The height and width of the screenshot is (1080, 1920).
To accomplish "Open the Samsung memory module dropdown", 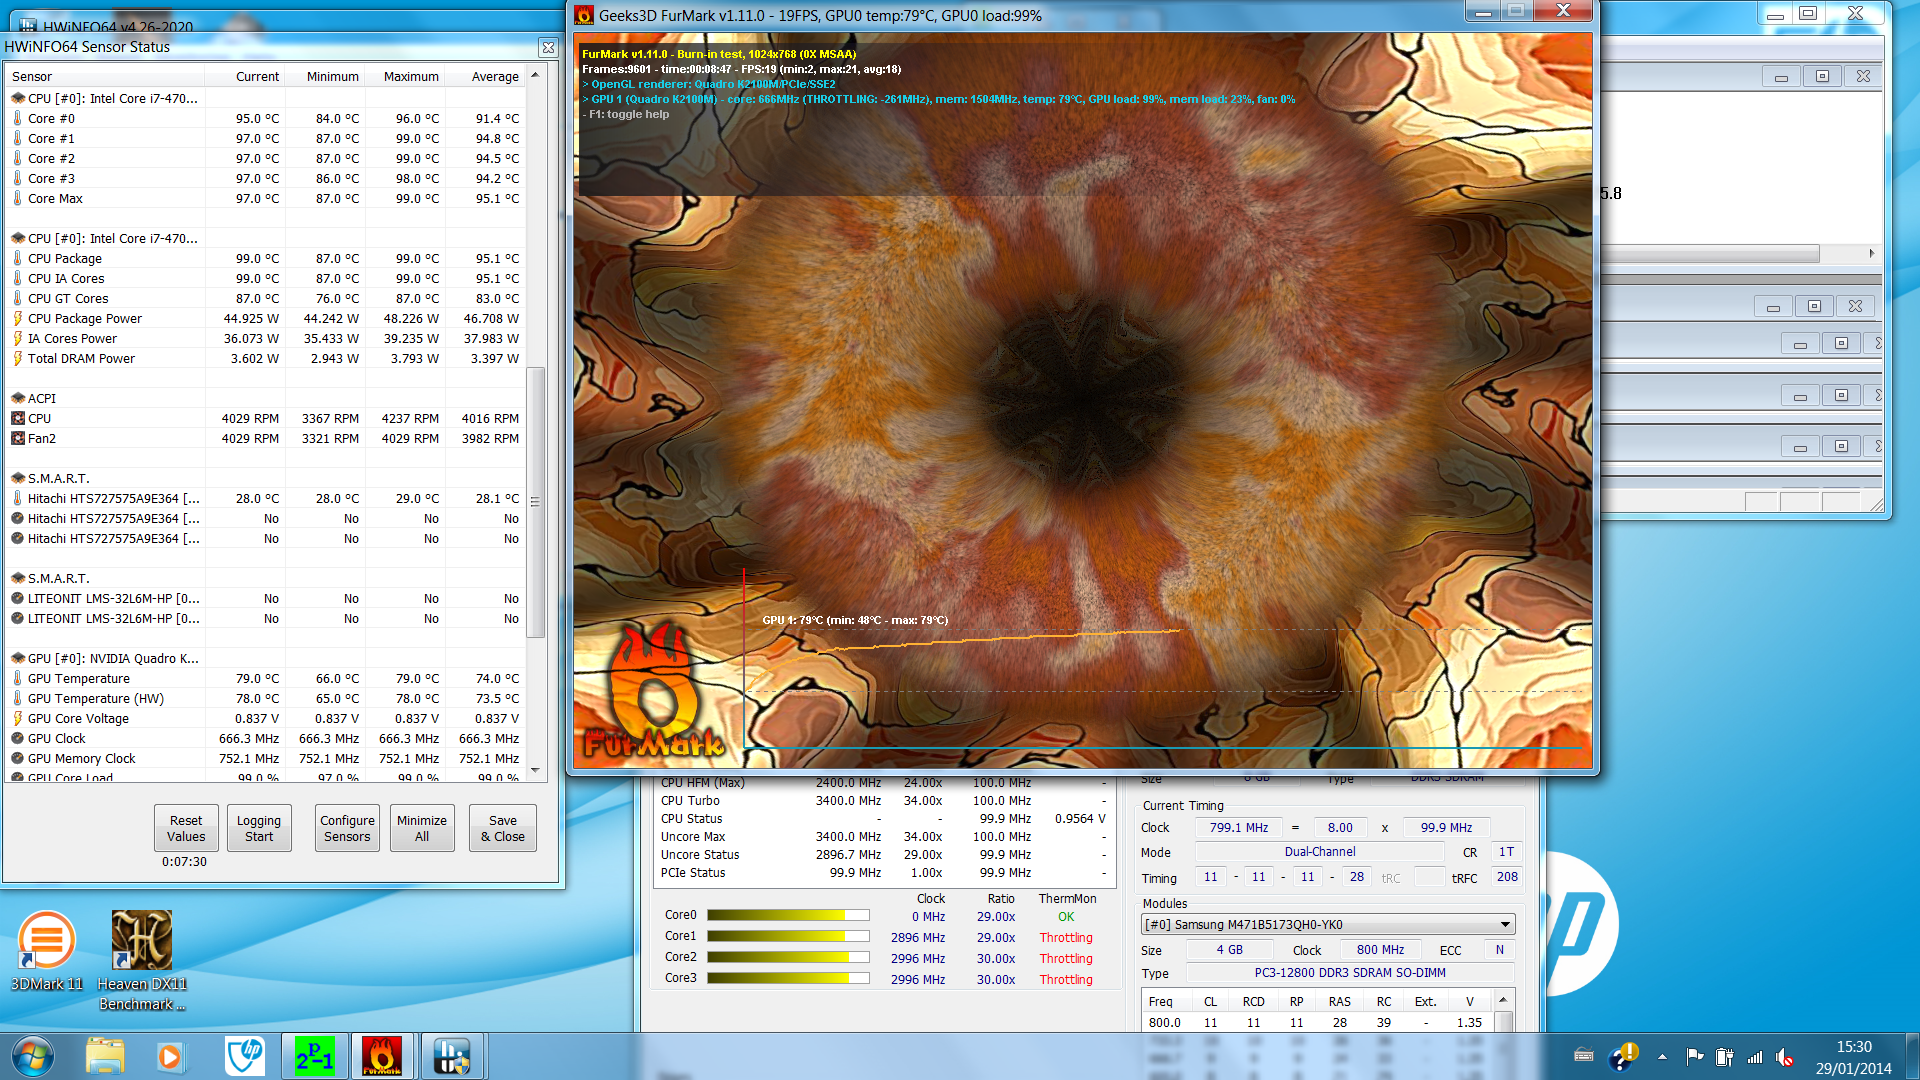I will coord(1504,924).
